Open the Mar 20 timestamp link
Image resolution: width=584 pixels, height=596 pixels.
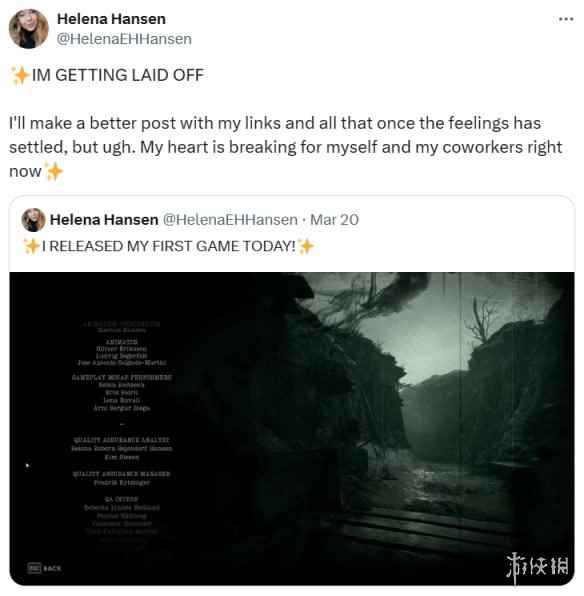coord(334,220)
